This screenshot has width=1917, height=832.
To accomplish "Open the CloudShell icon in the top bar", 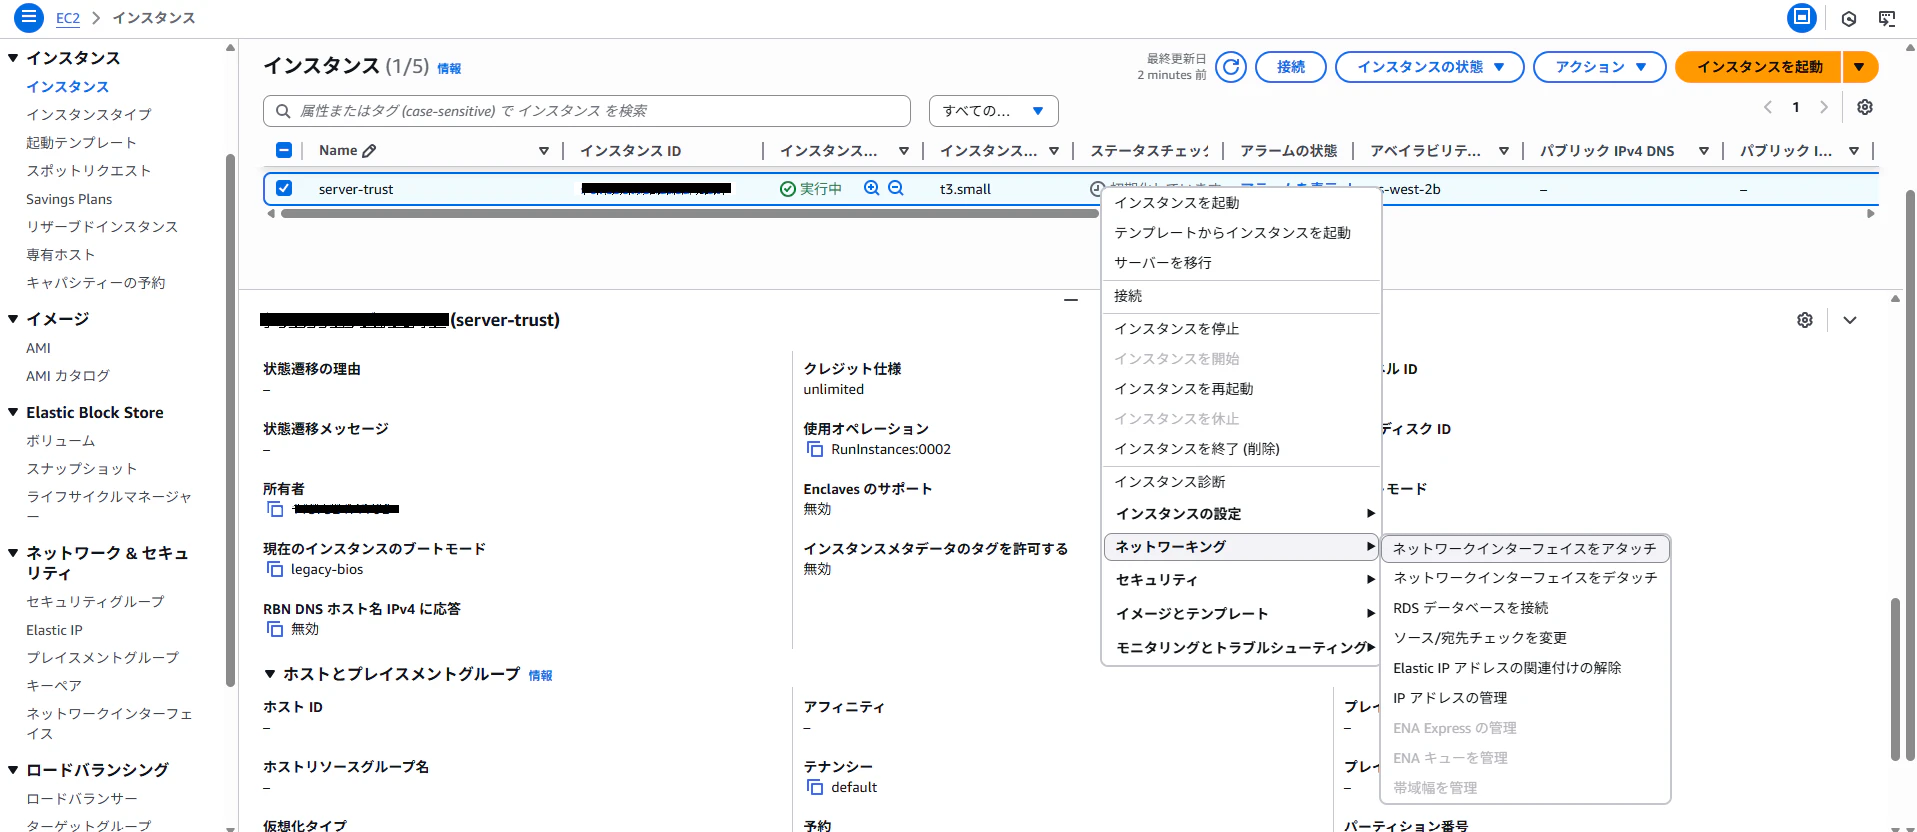I will point(1887,18).
